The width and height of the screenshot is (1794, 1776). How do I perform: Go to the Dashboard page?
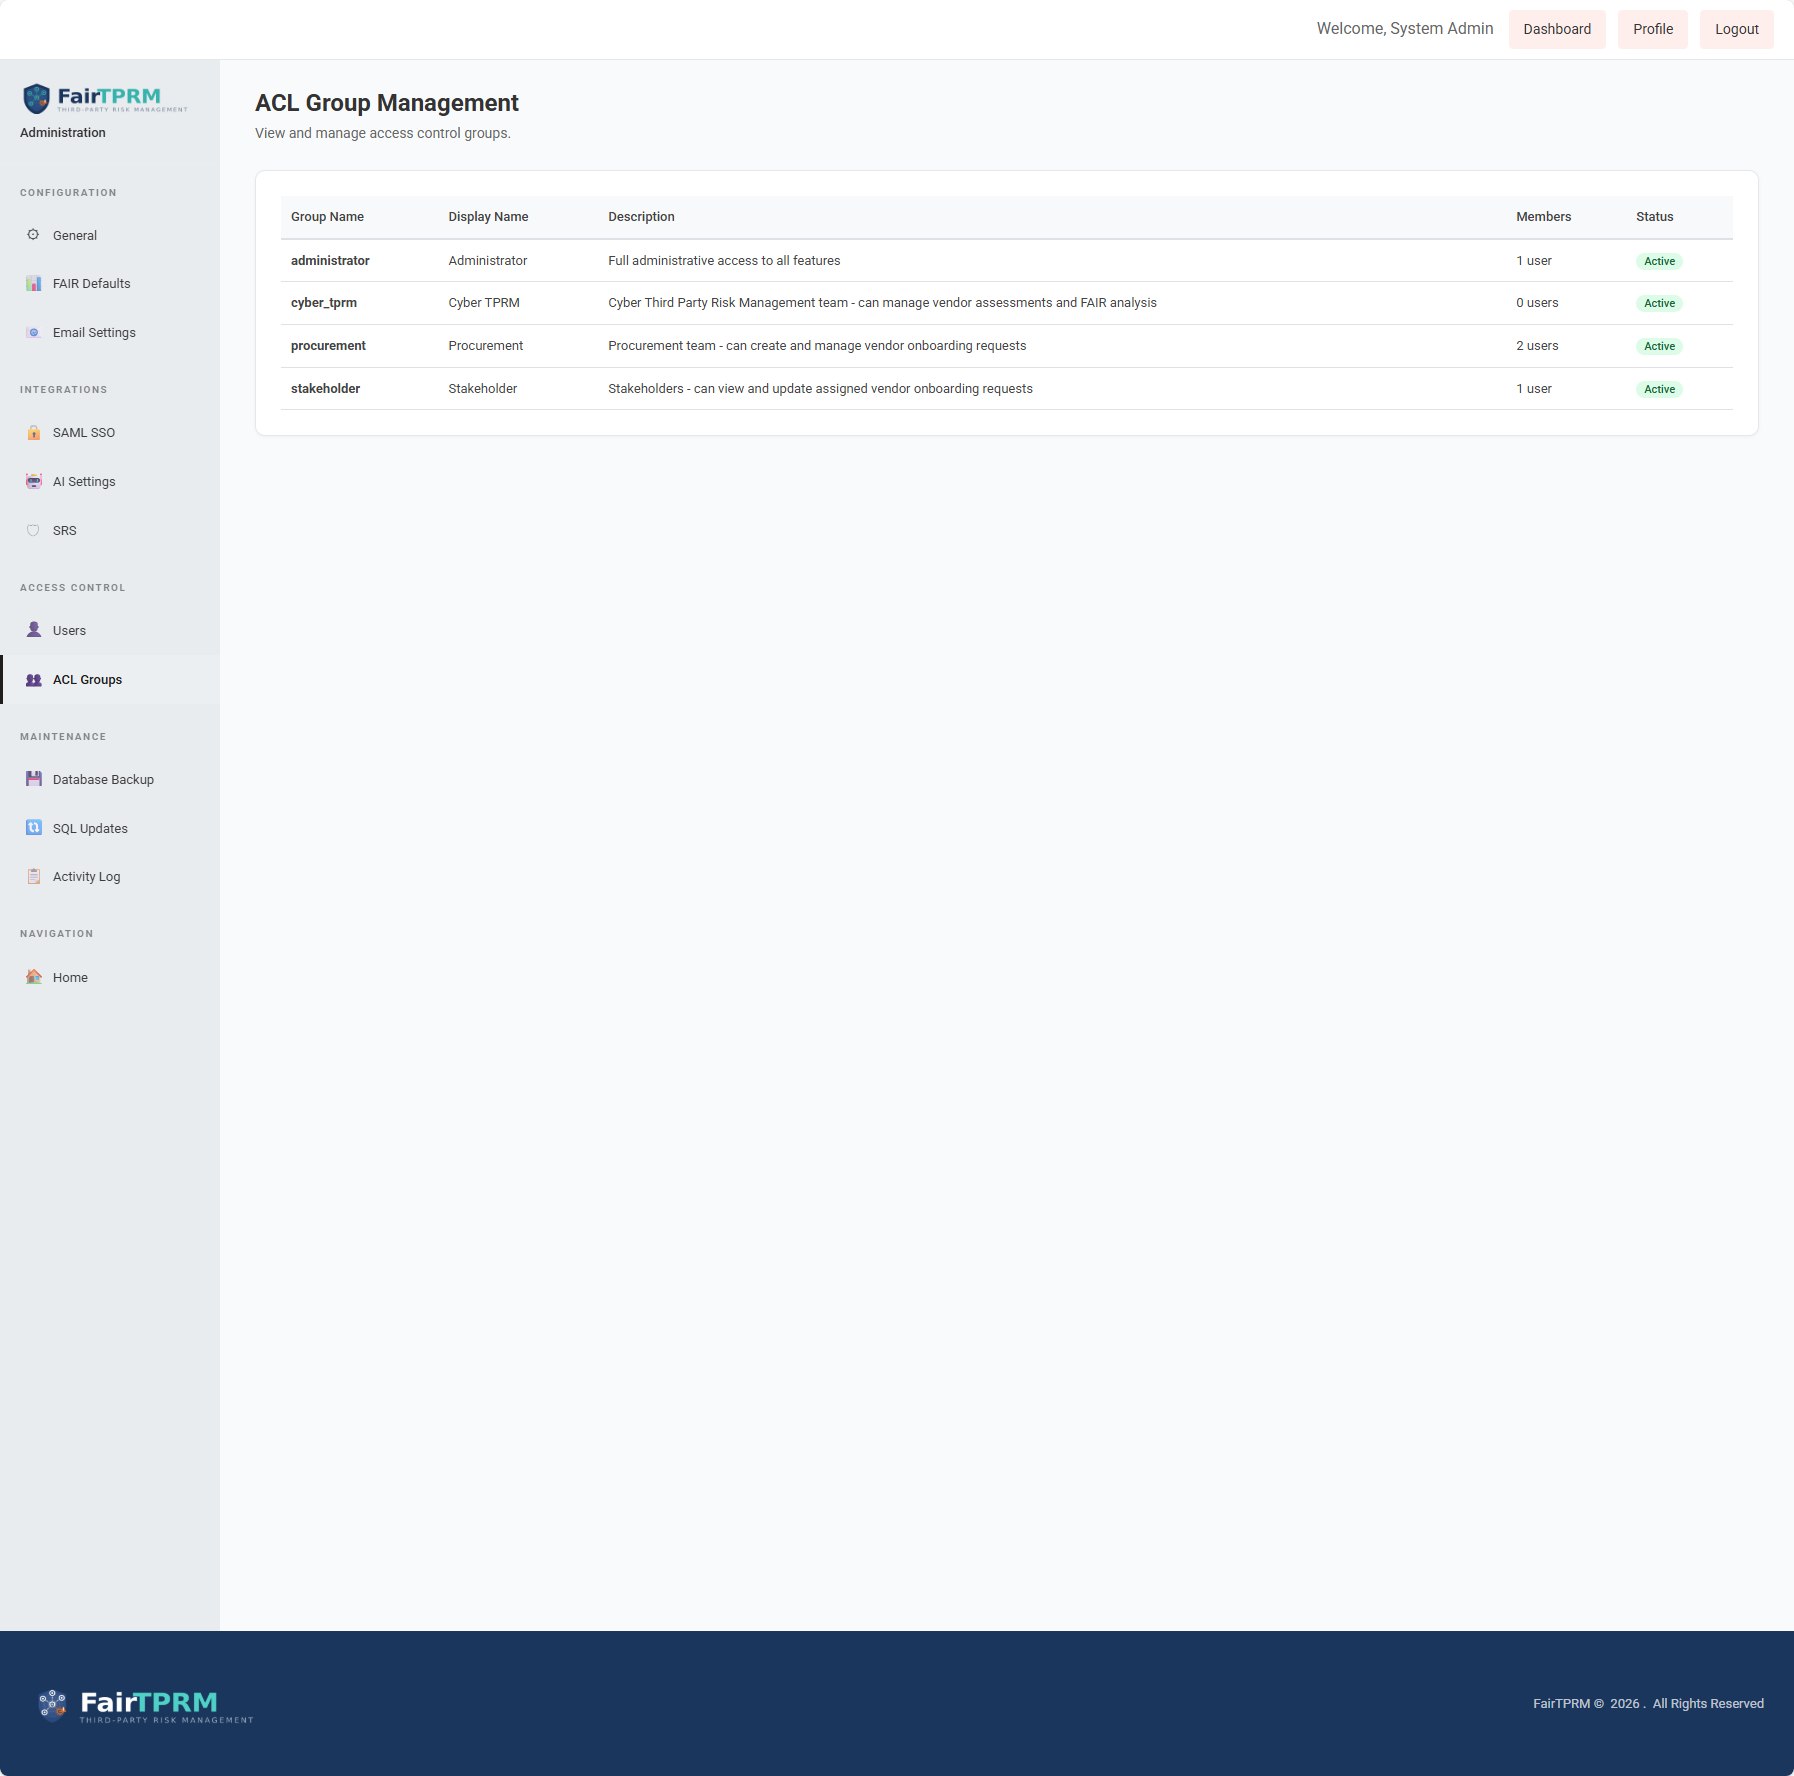click(x=1556, y=29)
